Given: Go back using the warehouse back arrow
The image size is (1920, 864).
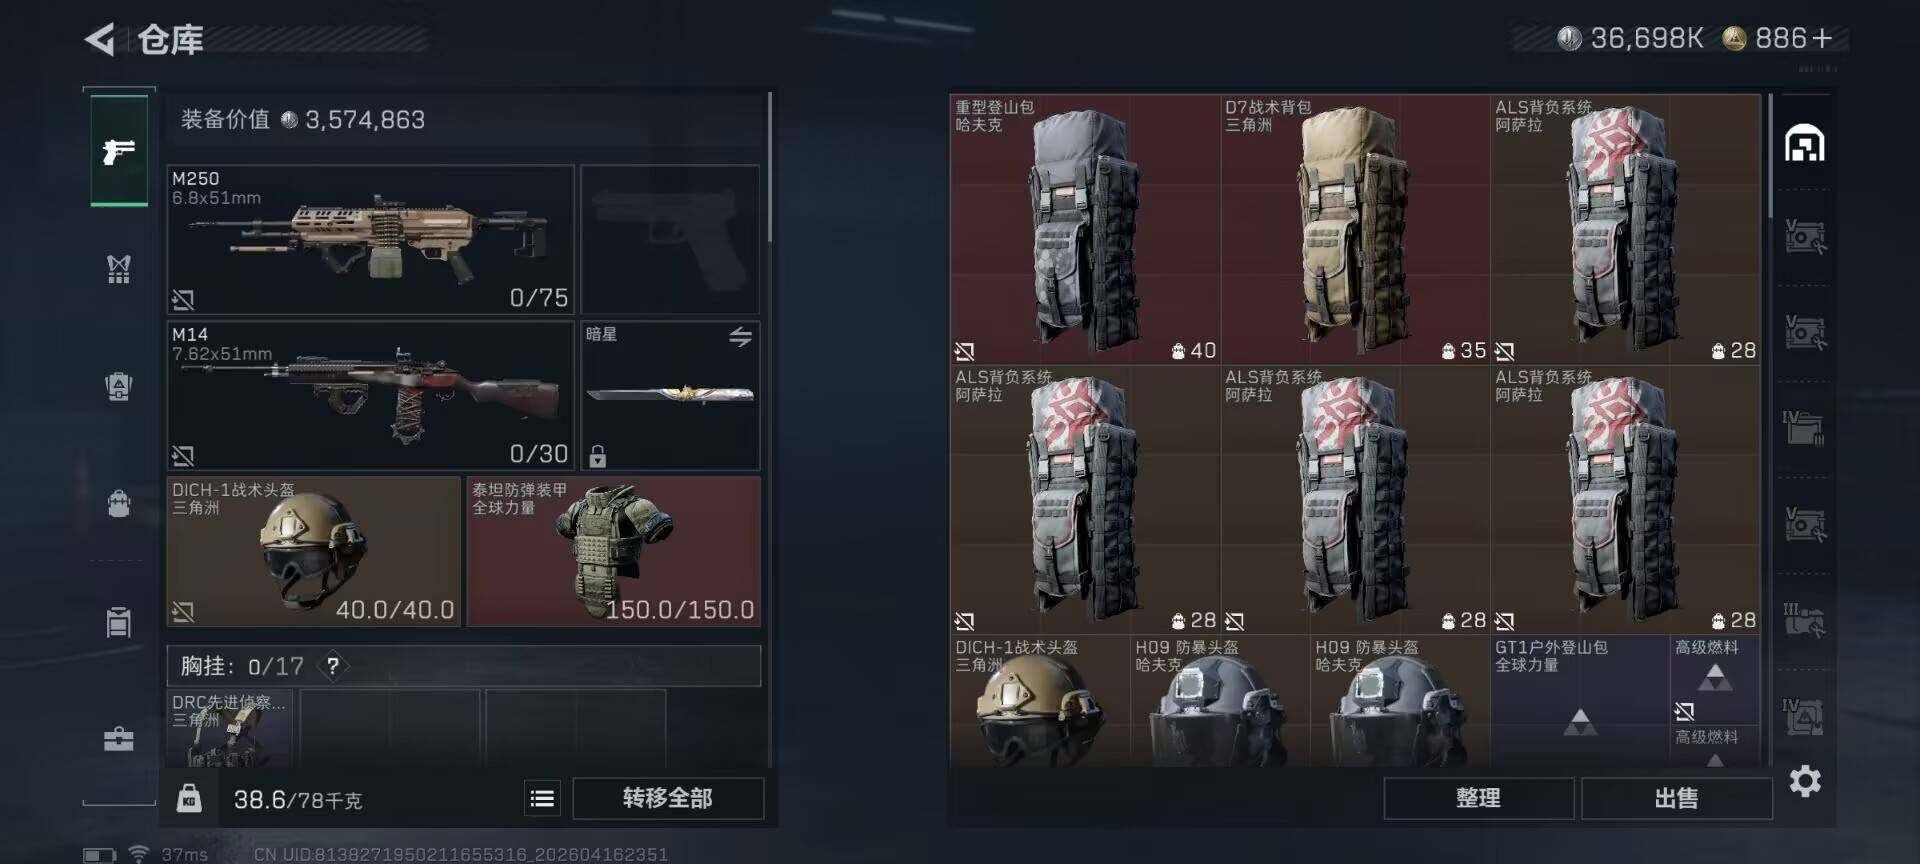Looking at the screenshot, I should (99, 39).
